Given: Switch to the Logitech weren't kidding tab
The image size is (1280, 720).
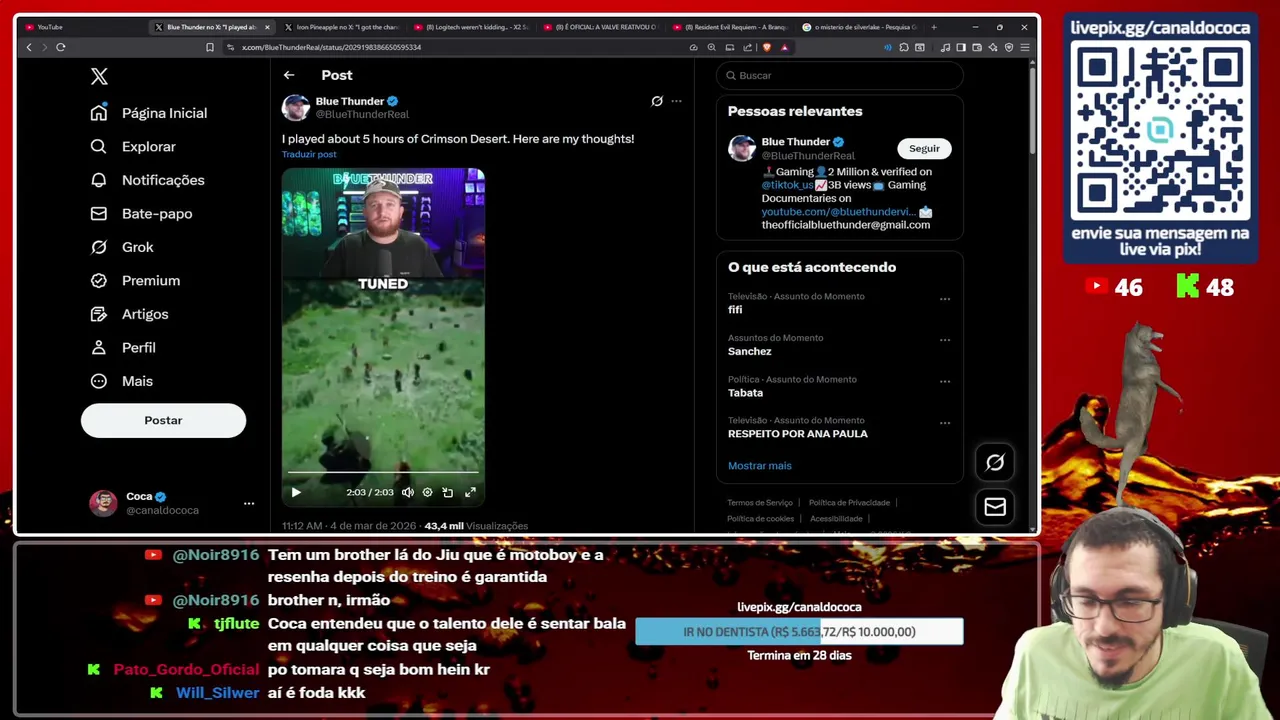Looking at the screenshot, I should tap(472, 27).
